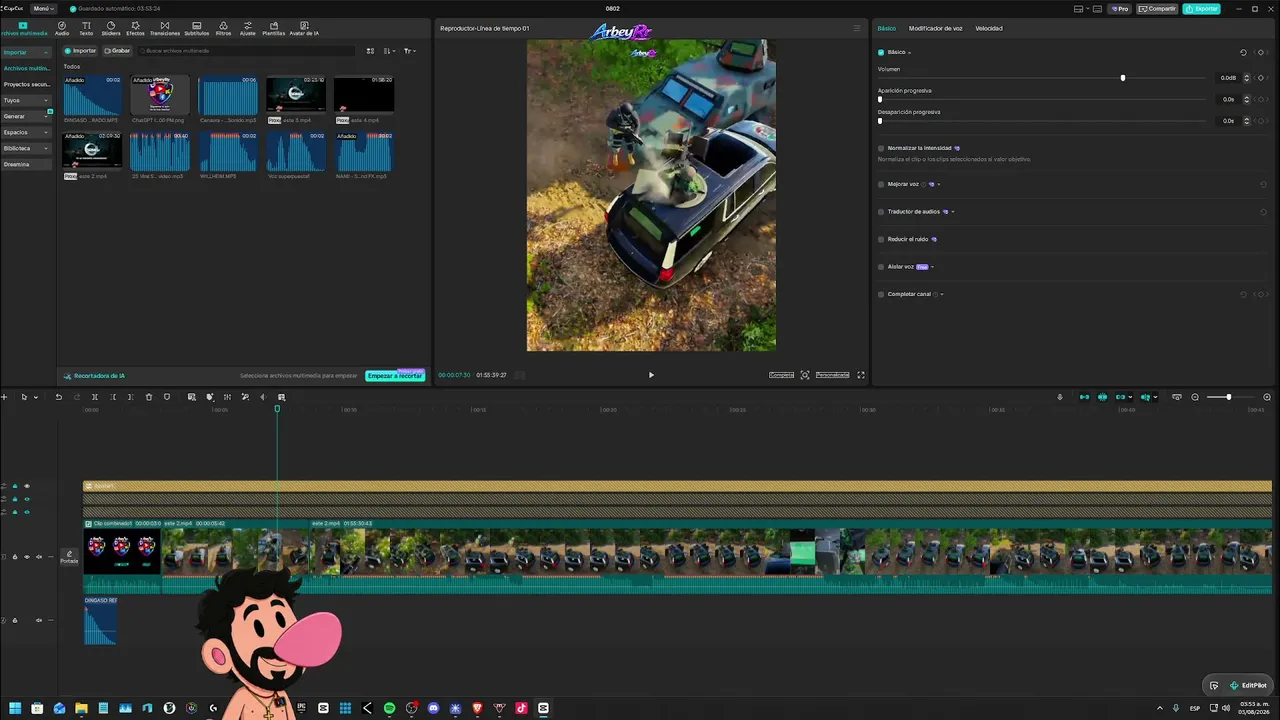Add a volume keyframe
Screen dimensions: 1280x720
tap(1262, 77)
